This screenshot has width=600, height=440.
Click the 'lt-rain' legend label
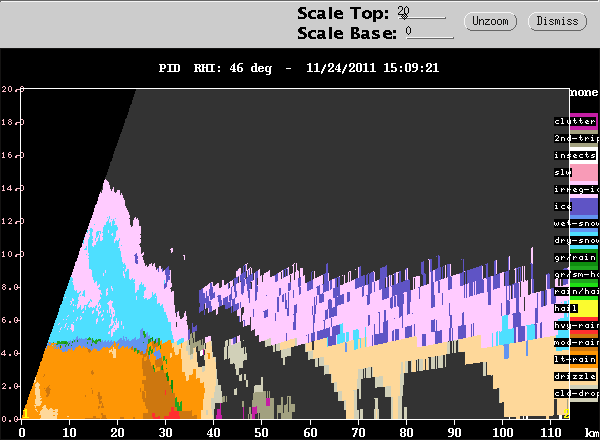(575, 359)
